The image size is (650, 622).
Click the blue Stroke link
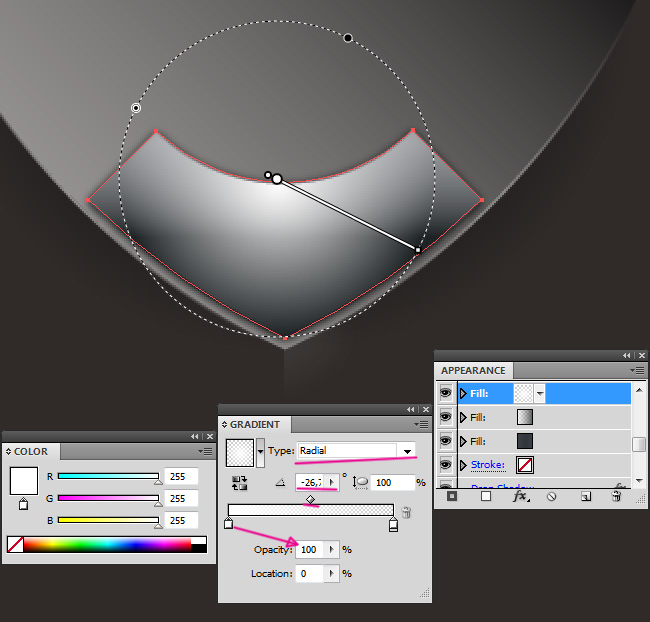(488, 465)
